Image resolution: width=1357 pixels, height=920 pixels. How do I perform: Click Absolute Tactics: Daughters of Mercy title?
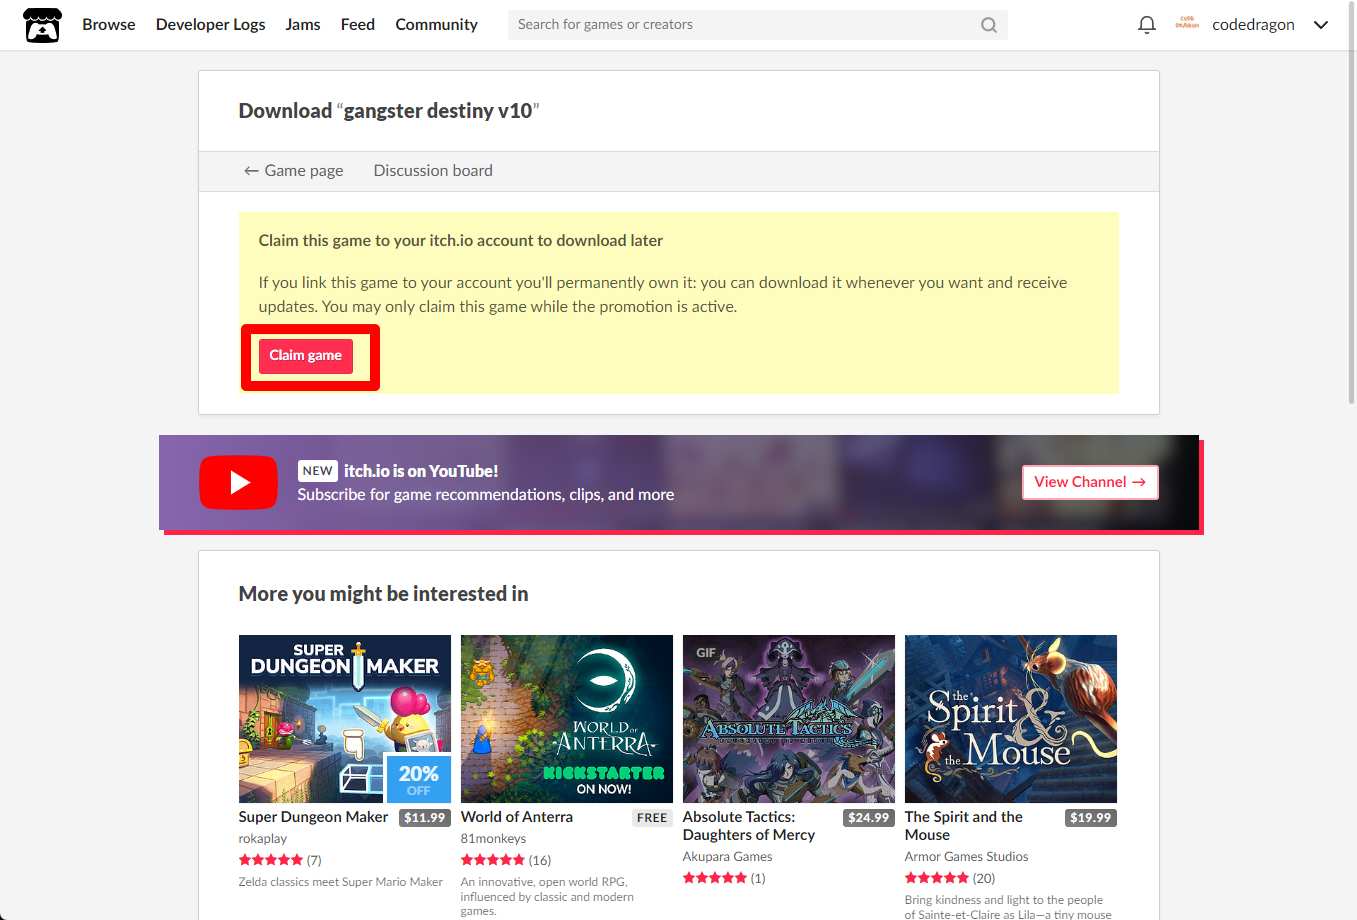(749, 826)
